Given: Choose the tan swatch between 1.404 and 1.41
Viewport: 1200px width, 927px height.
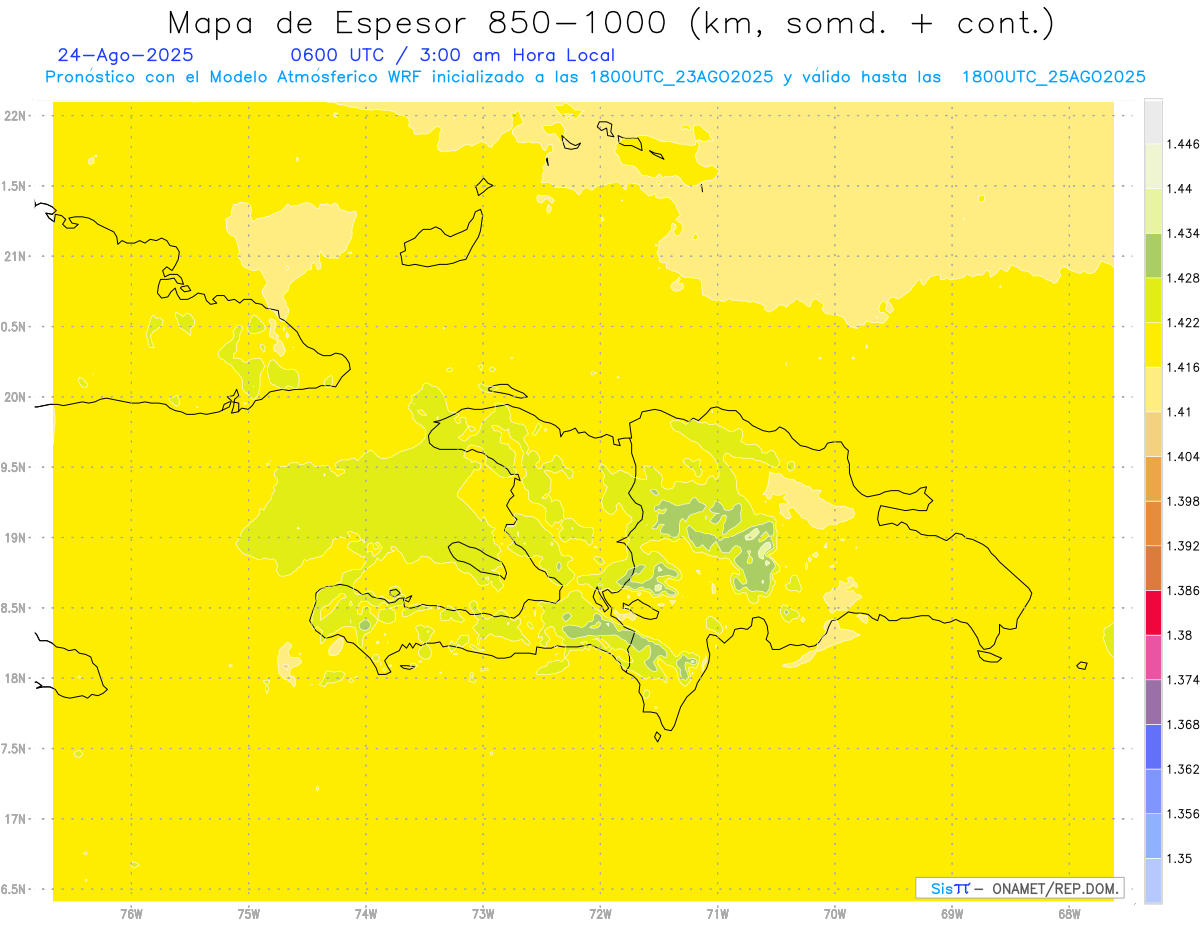Looking at the screenshot, I should (x=1153, y=434).
